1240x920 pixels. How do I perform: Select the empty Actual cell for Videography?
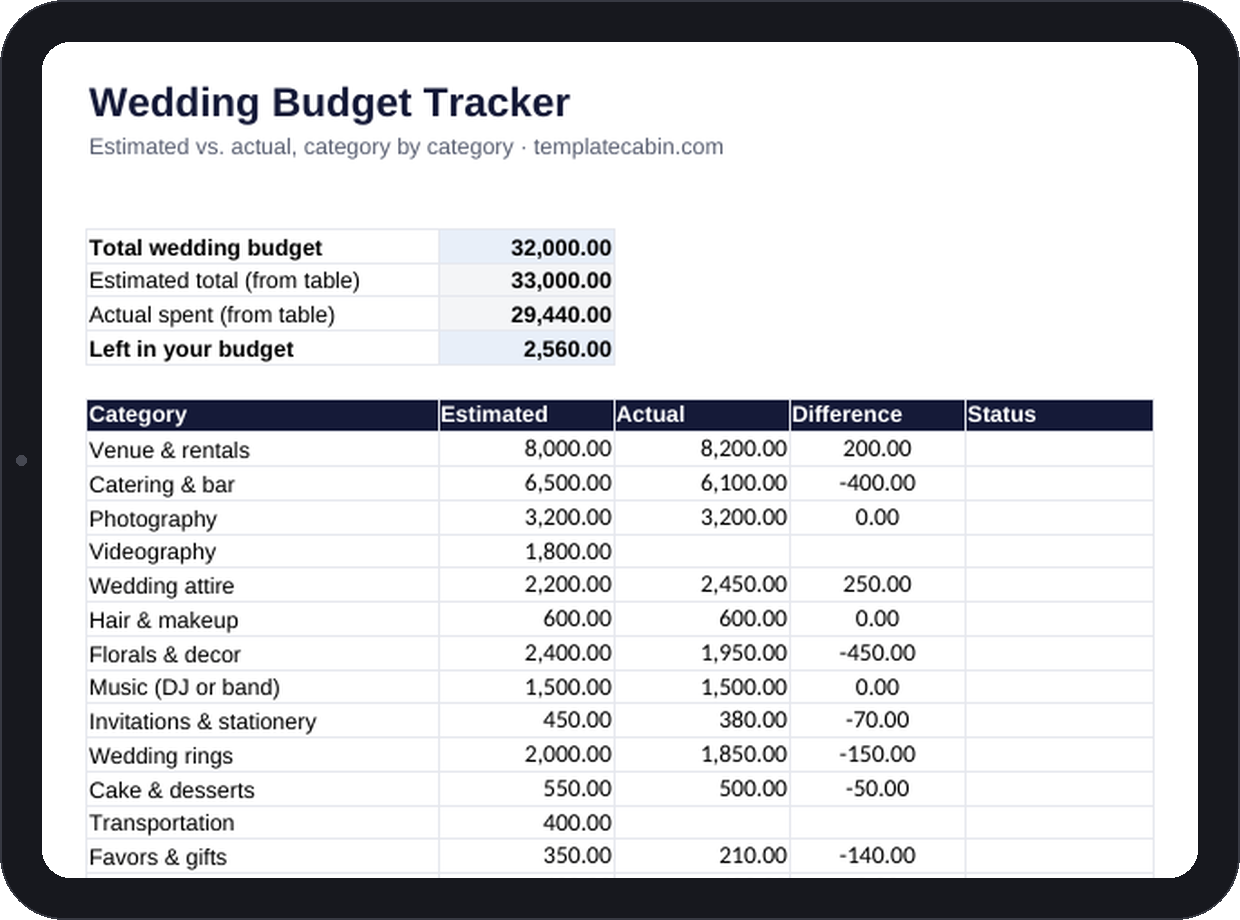point(702,551)
